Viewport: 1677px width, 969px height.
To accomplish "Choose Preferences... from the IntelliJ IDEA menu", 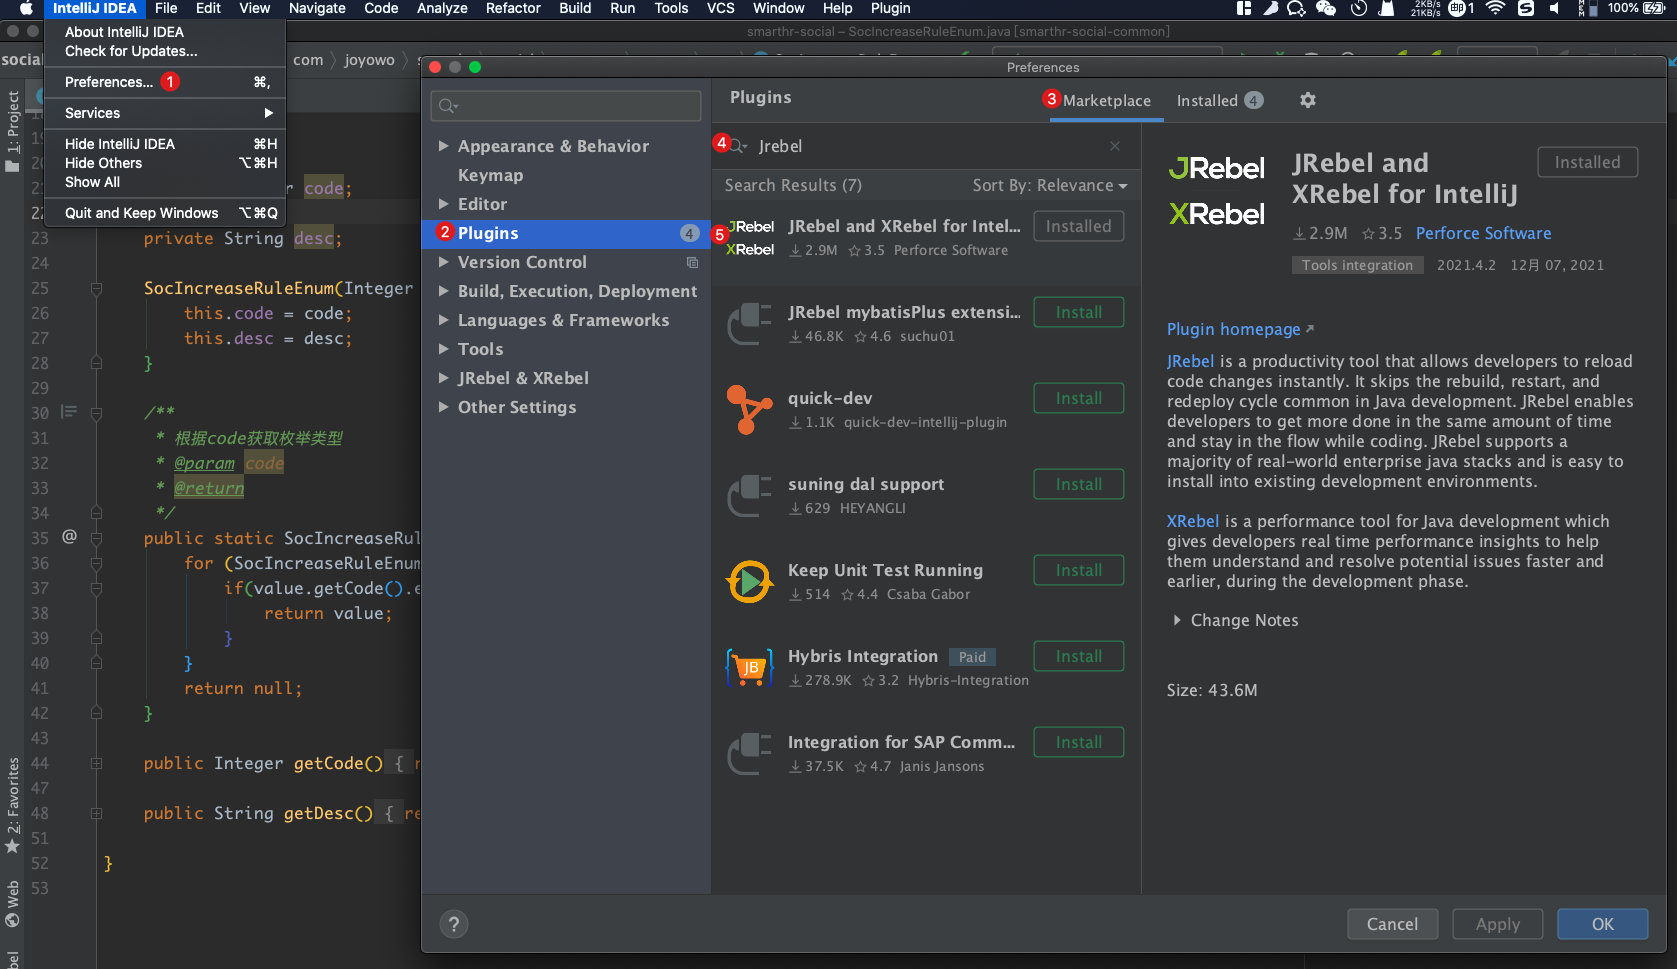I will coord(166,82).
